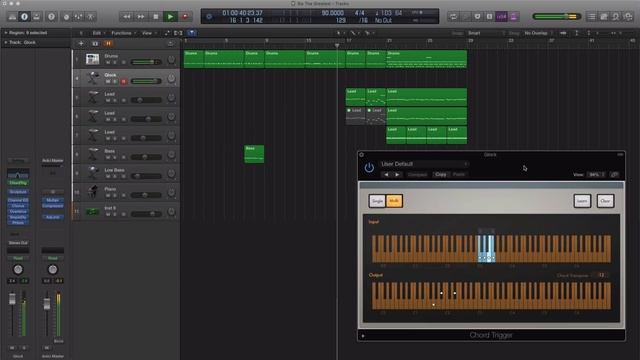This screenshot has width=640, height=360.
Task: Open the Functions menu
Action: (124, 33)
